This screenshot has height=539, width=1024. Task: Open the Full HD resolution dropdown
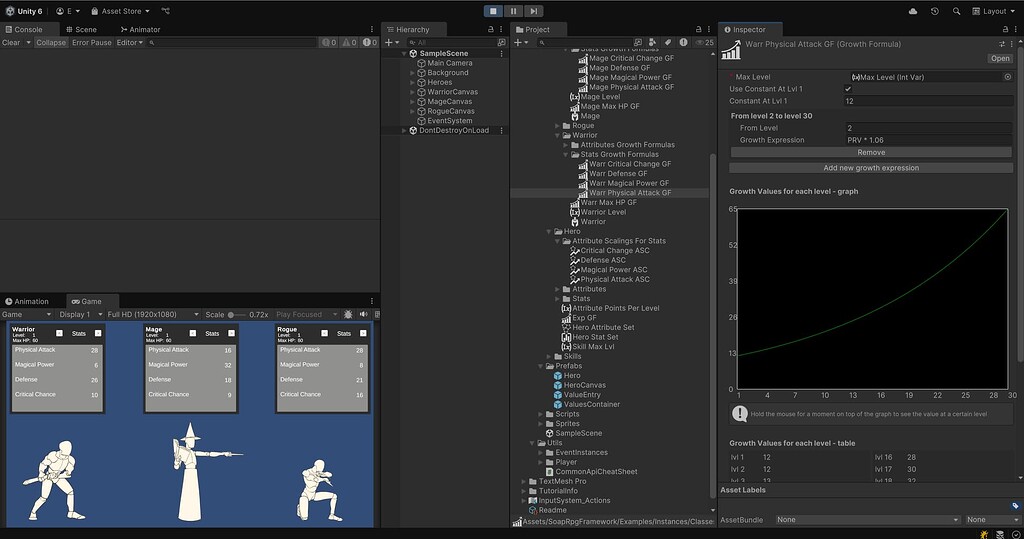tap(143, 314)
